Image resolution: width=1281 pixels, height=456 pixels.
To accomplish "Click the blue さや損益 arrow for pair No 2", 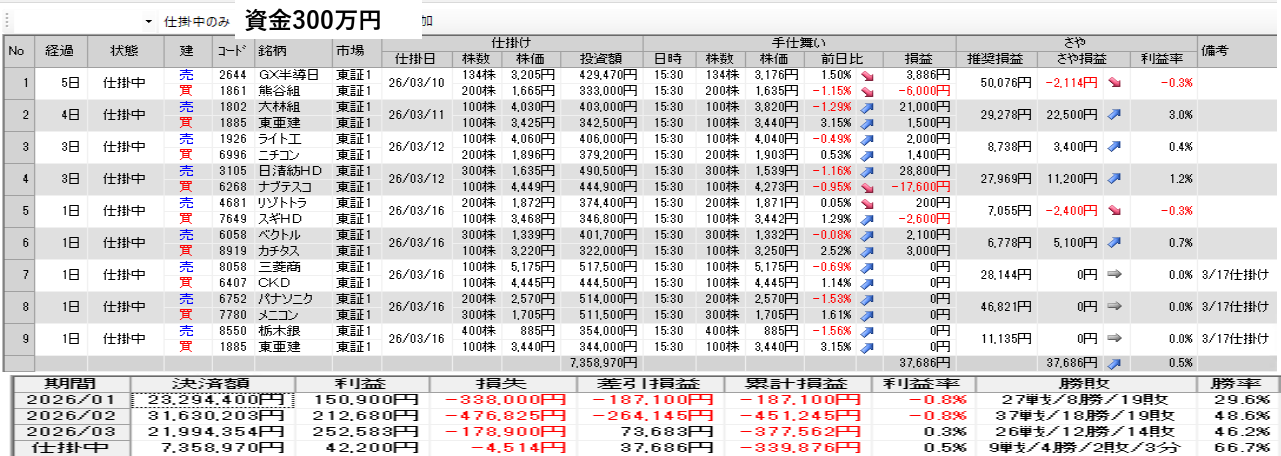I will click(x=1114, y=114).
